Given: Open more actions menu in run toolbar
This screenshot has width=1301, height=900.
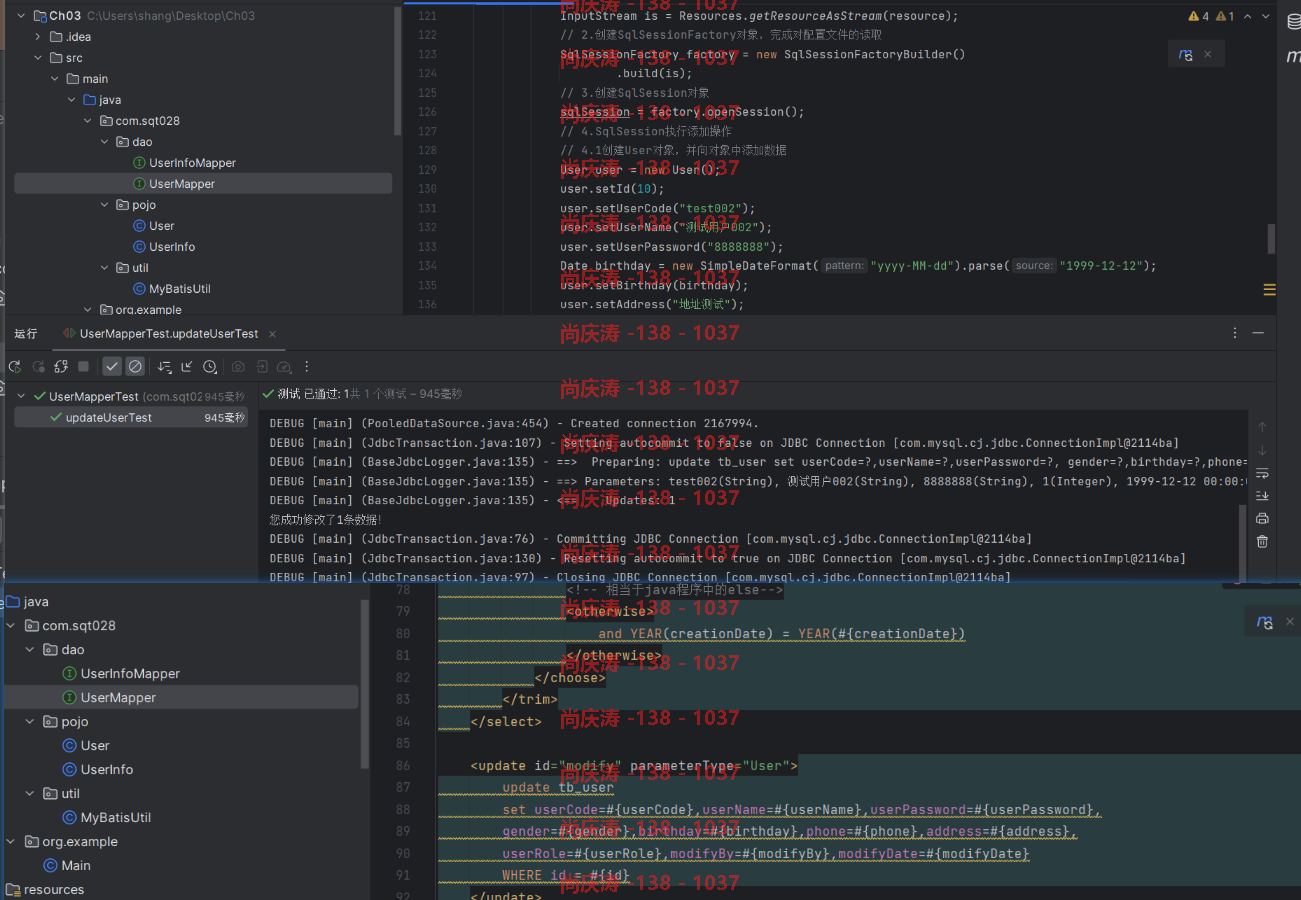Looking at the screenshot, I should [307, 367].
